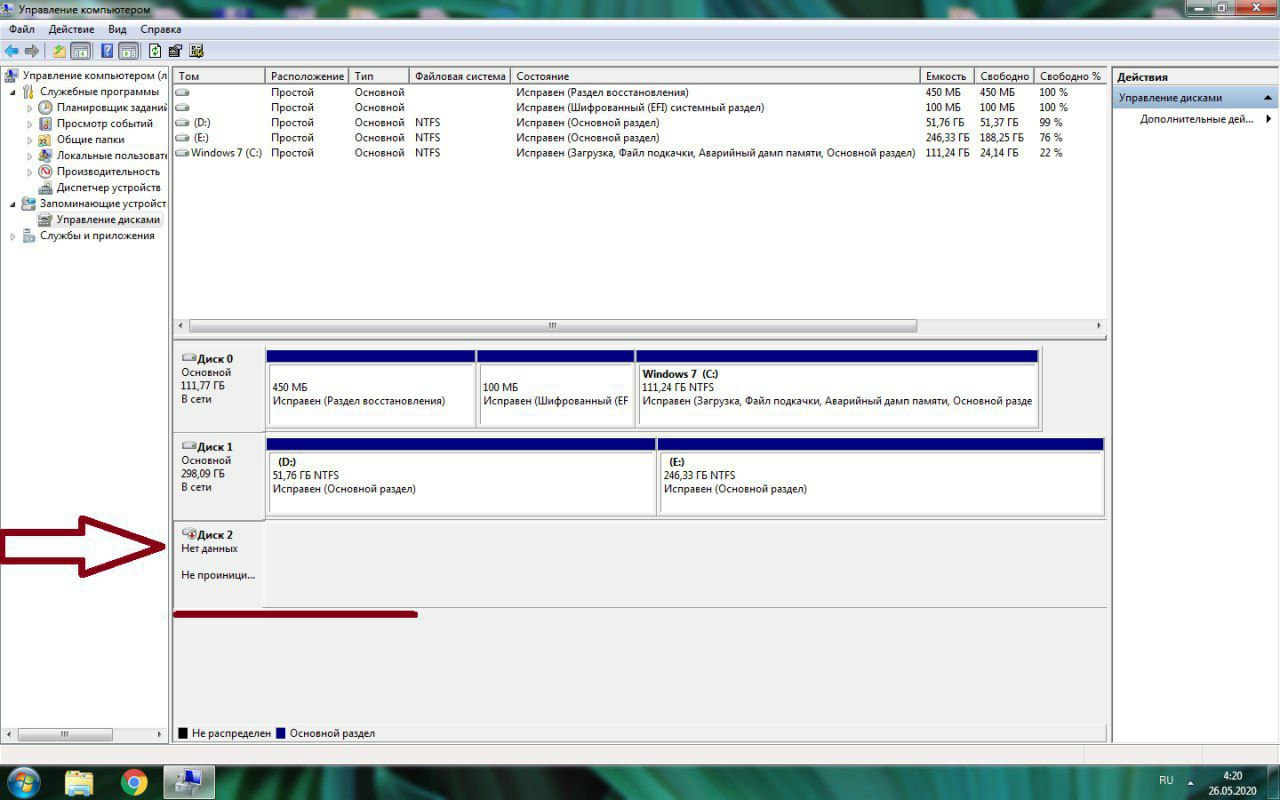The width and height of the screenshot is (1280, 800).
Task: Expand the Планировщик заданий node
Action: pyautogui.click(x=29, y=107)
